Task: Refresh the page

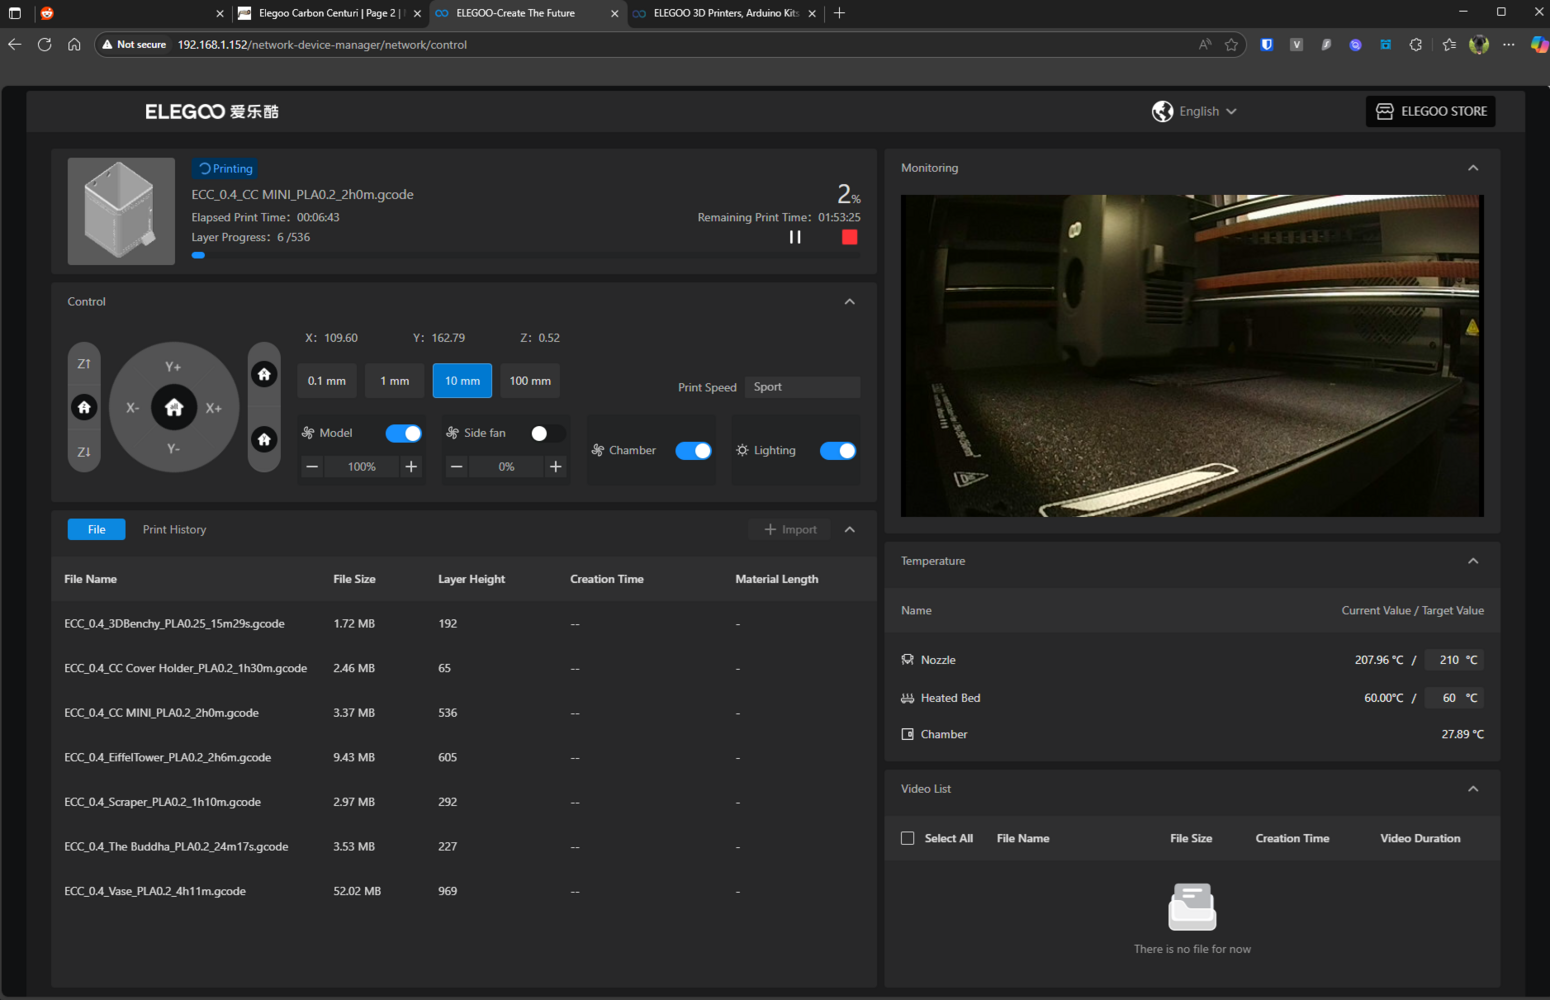Action: [44, 44]
